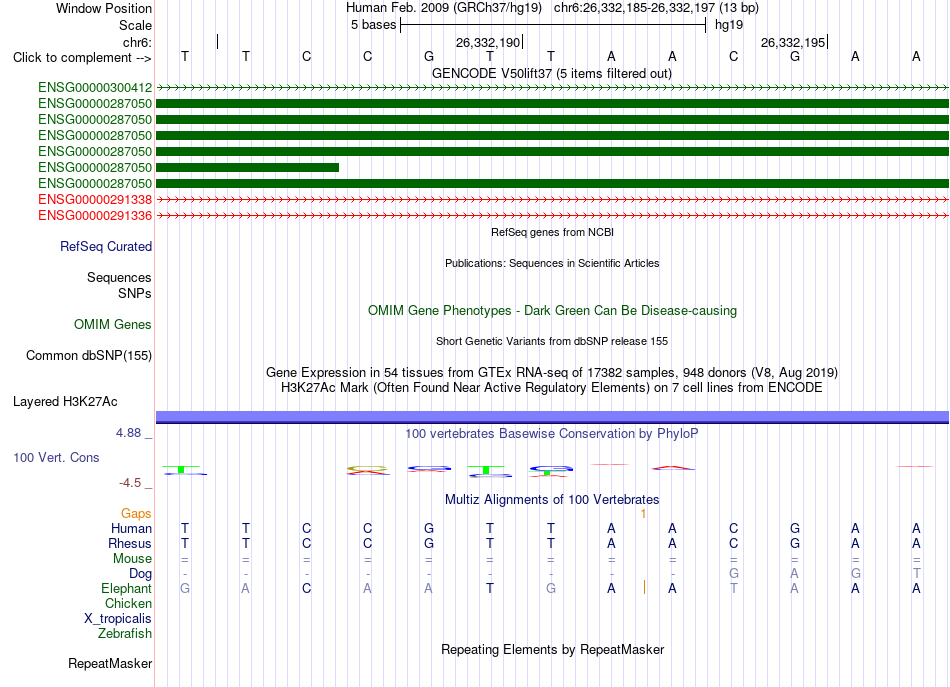Viewport: 950px width, 687px height.
Task: Click the C base in the Elephant row
Action: tap(307, 588)
